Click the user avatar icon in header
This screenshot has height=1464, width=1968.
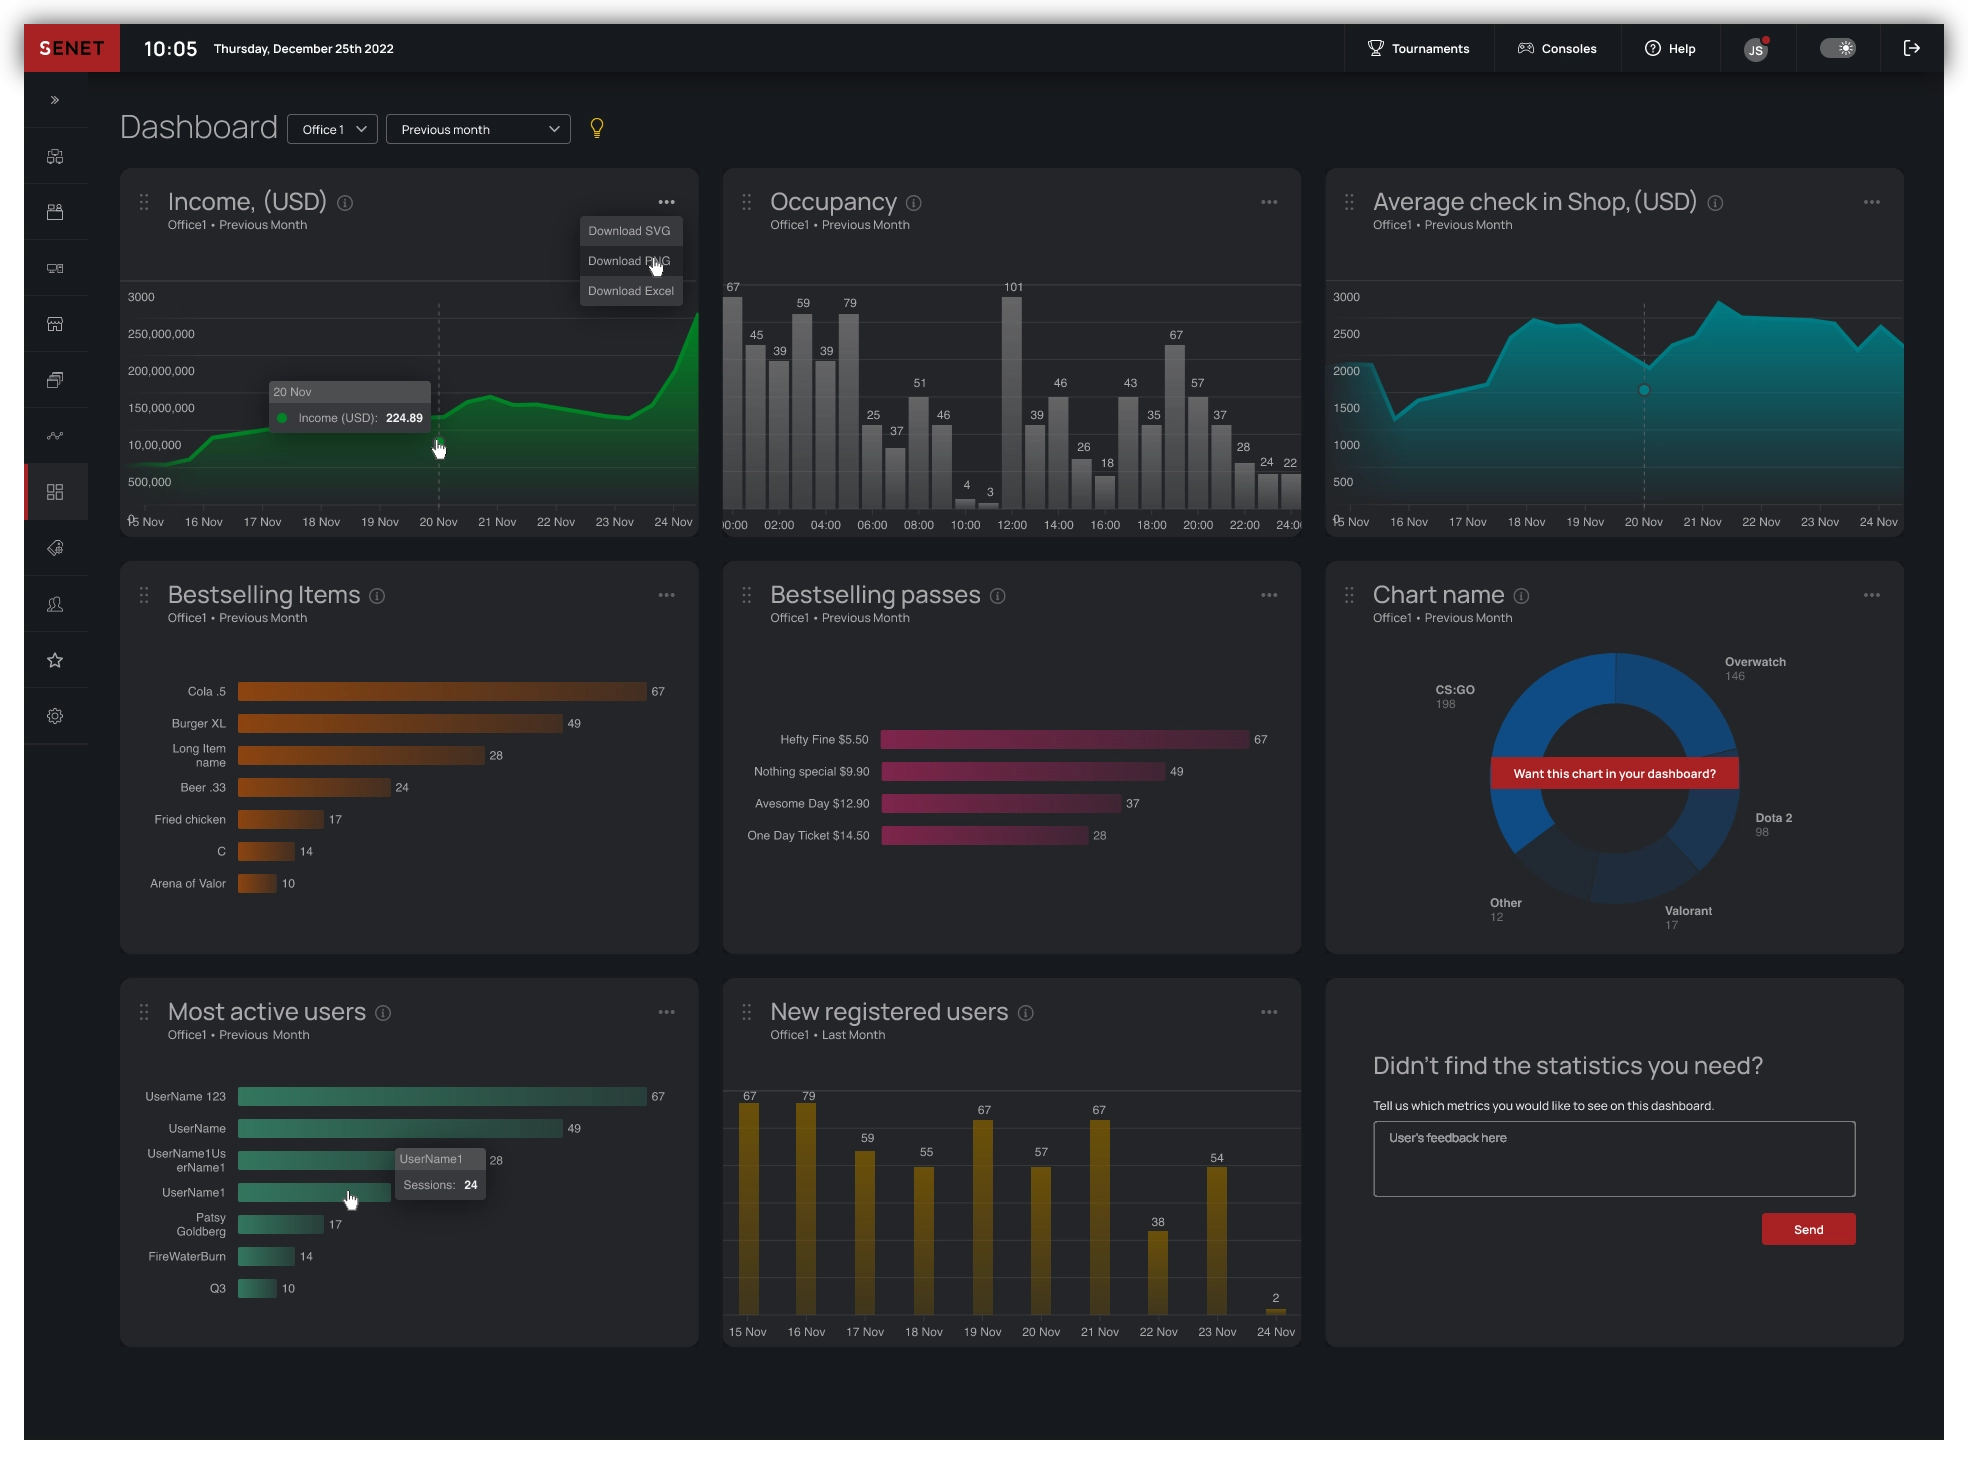click(x=1756, y=48)
